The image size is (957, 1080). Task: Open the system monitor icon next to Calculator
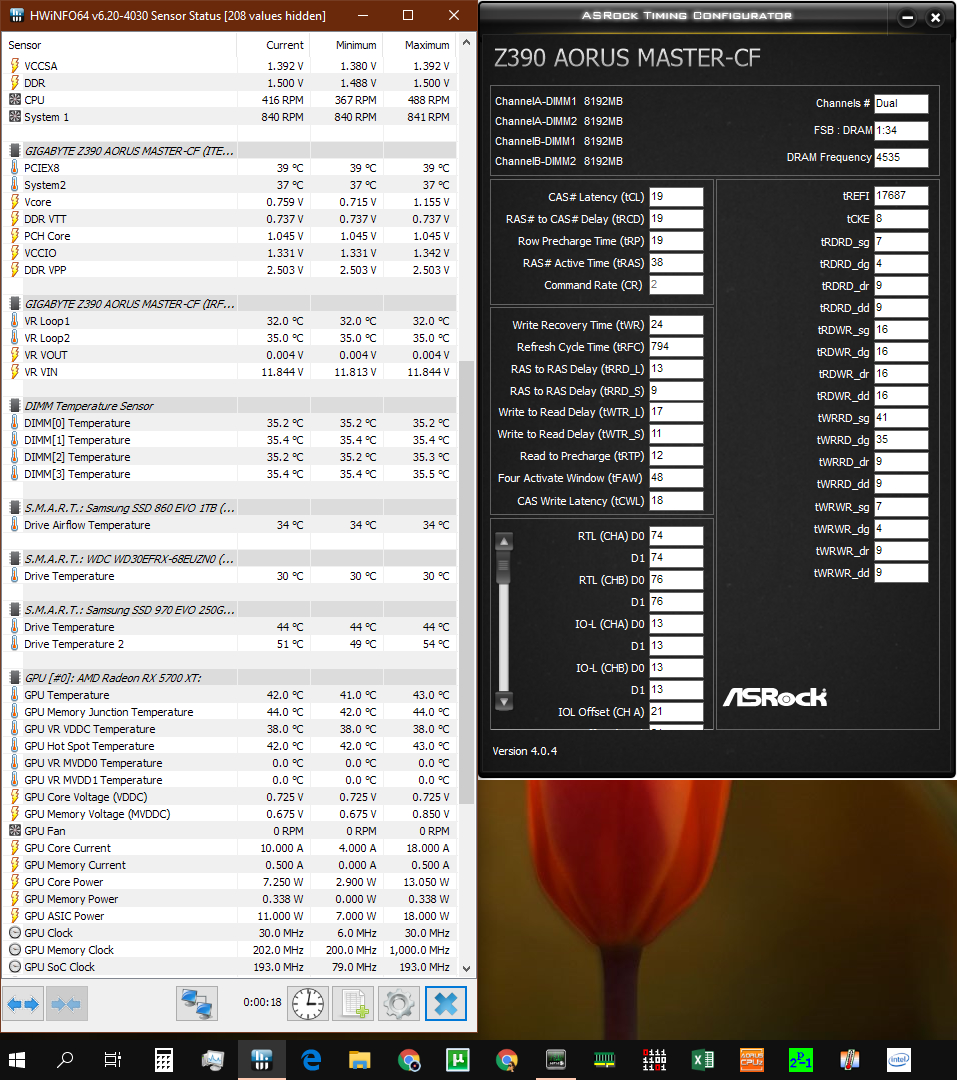(x=212, y=1059)
